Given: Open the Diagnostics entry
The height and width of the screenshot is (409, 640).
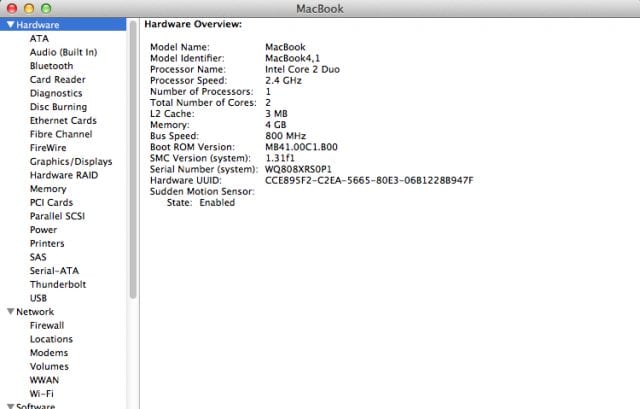Looking at the screenshot, I should [56, 93].
